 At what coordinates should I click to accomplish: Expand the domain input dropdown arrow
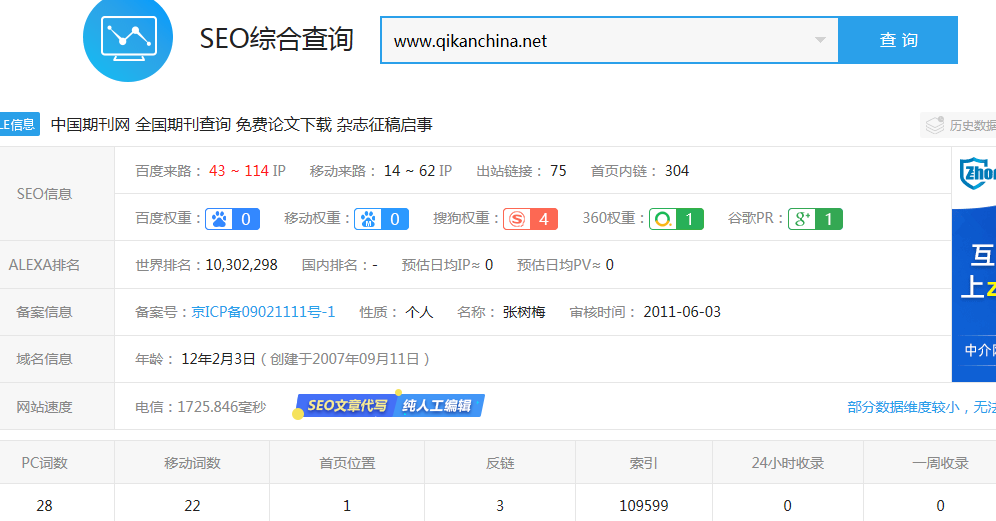820,40
